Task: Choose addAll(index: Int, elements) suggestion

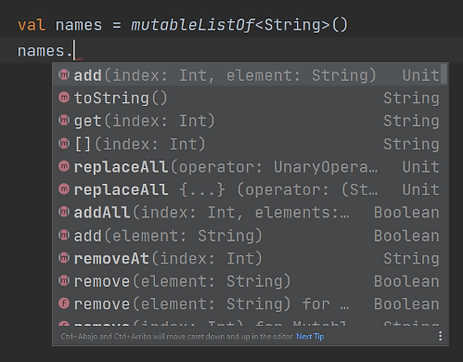Action: tap(247, 212)
